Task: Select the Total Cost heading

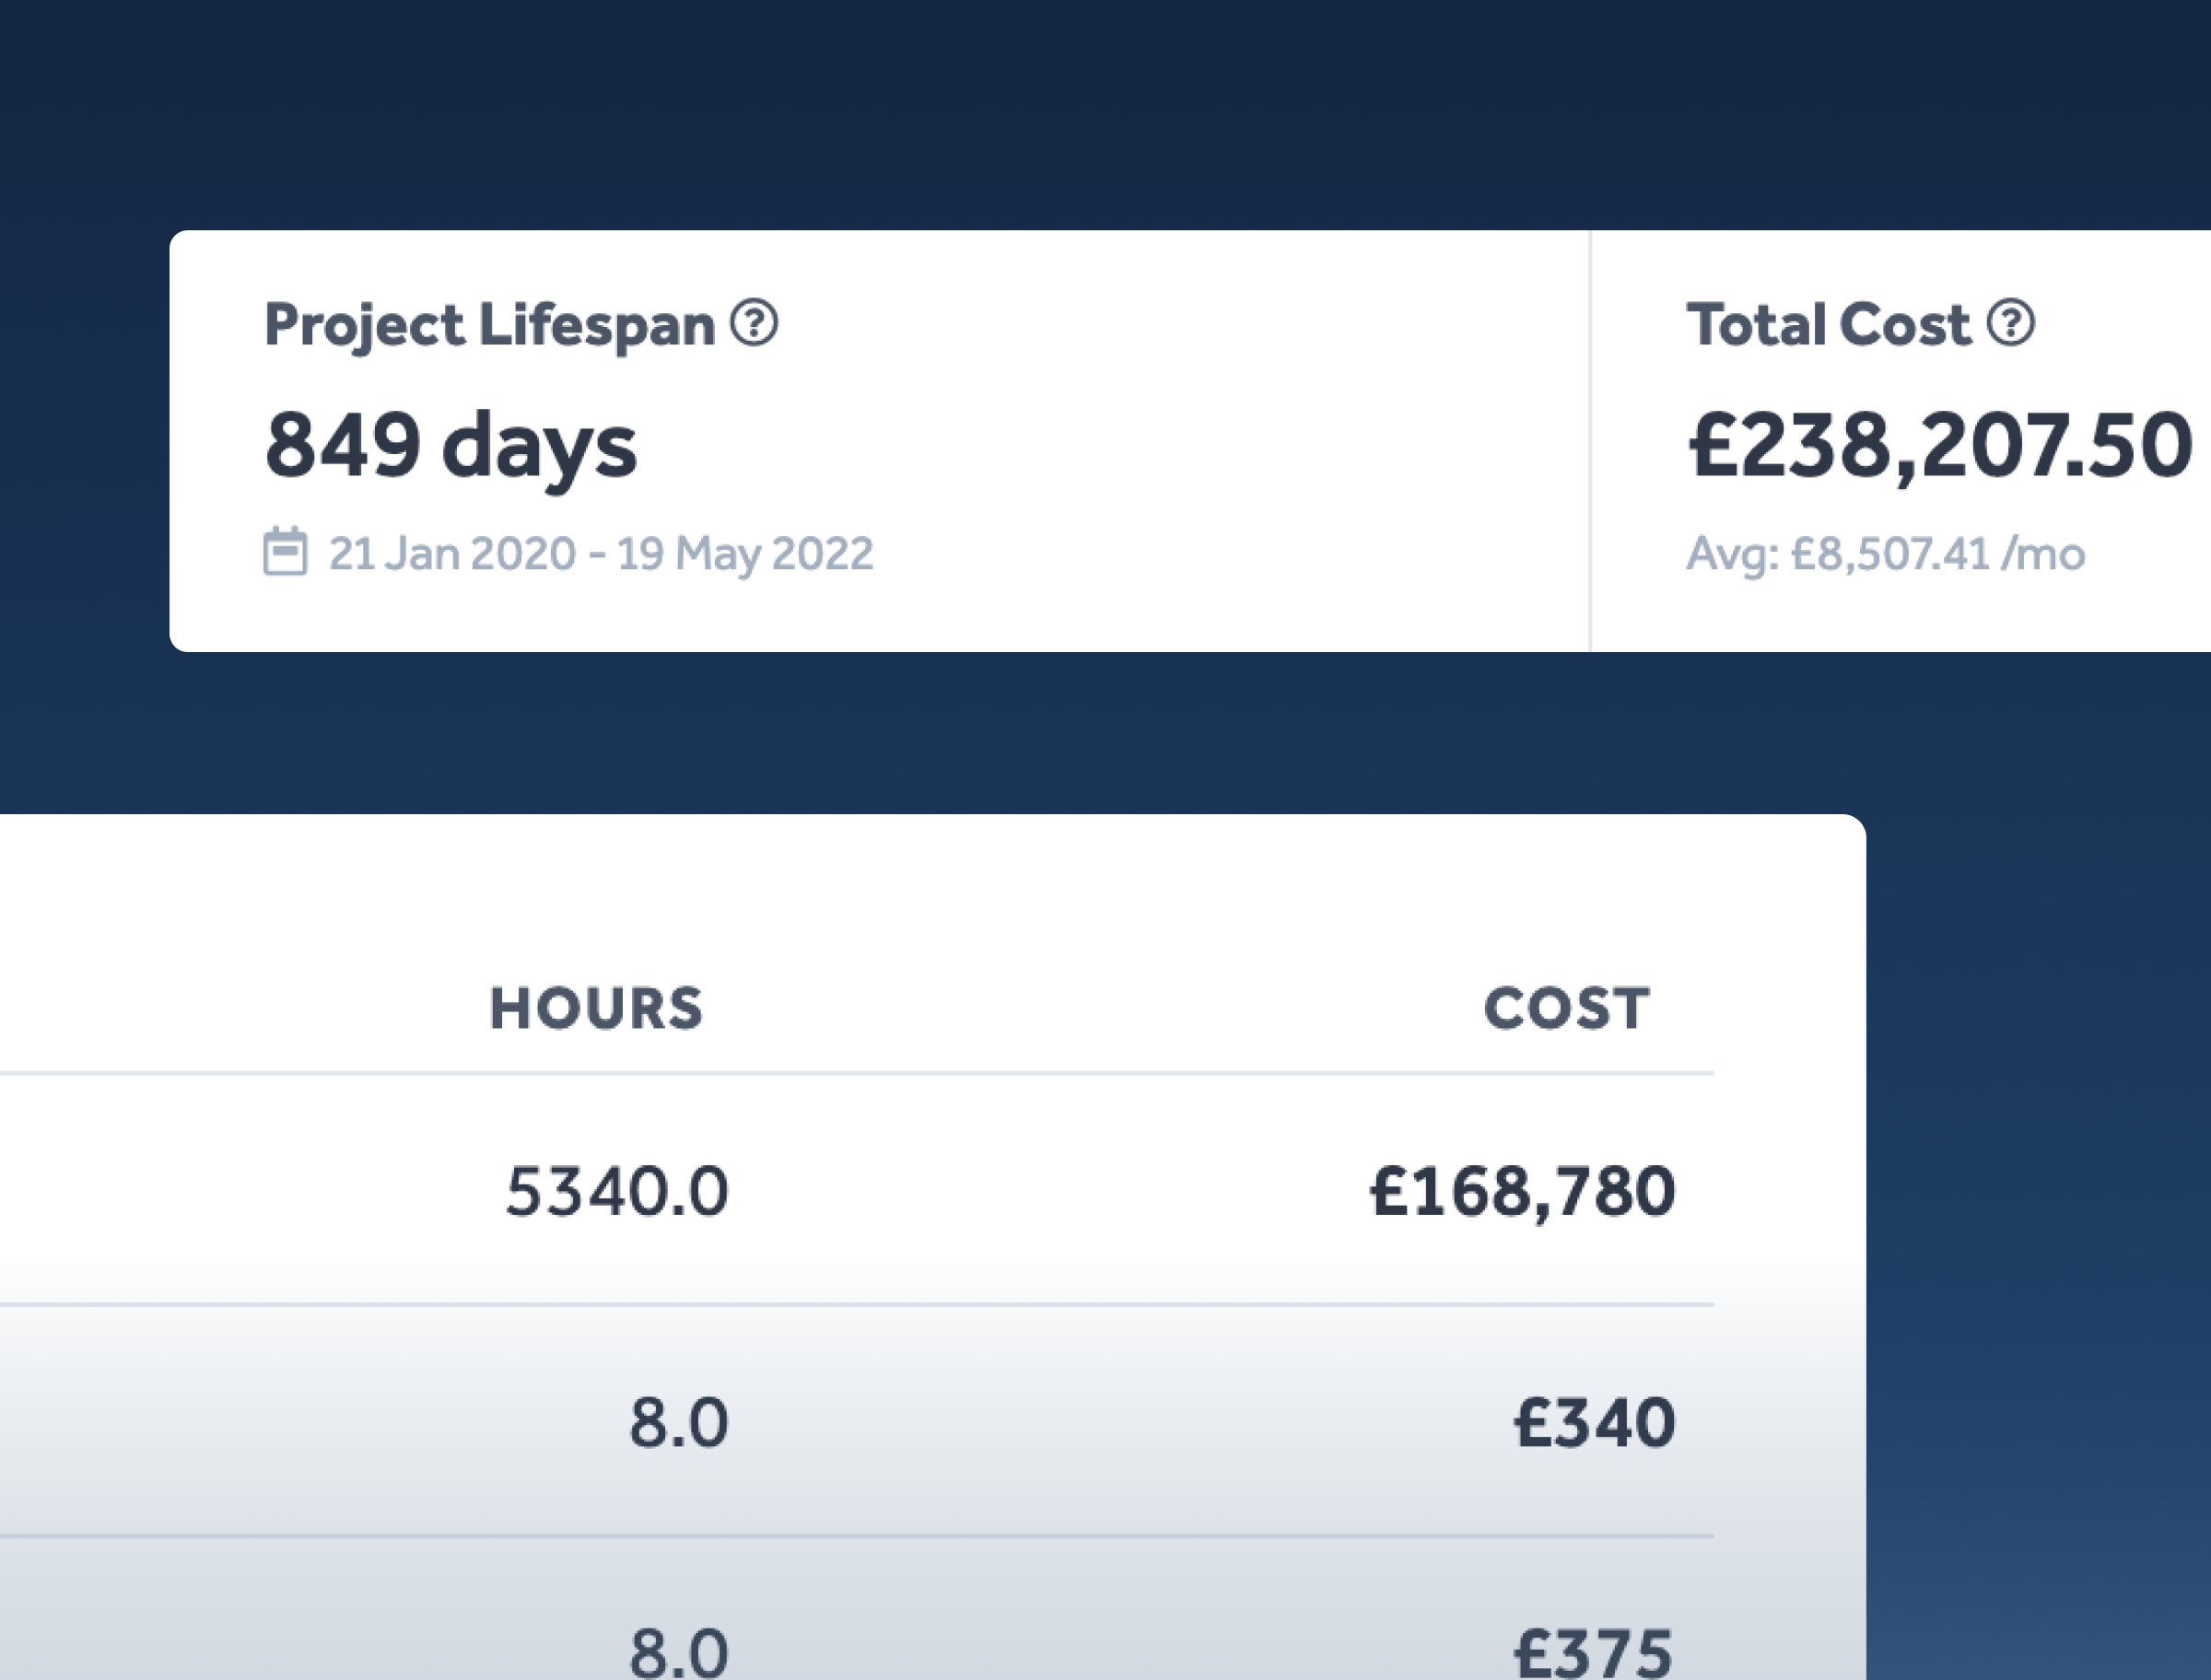Action: (1828, 325)
